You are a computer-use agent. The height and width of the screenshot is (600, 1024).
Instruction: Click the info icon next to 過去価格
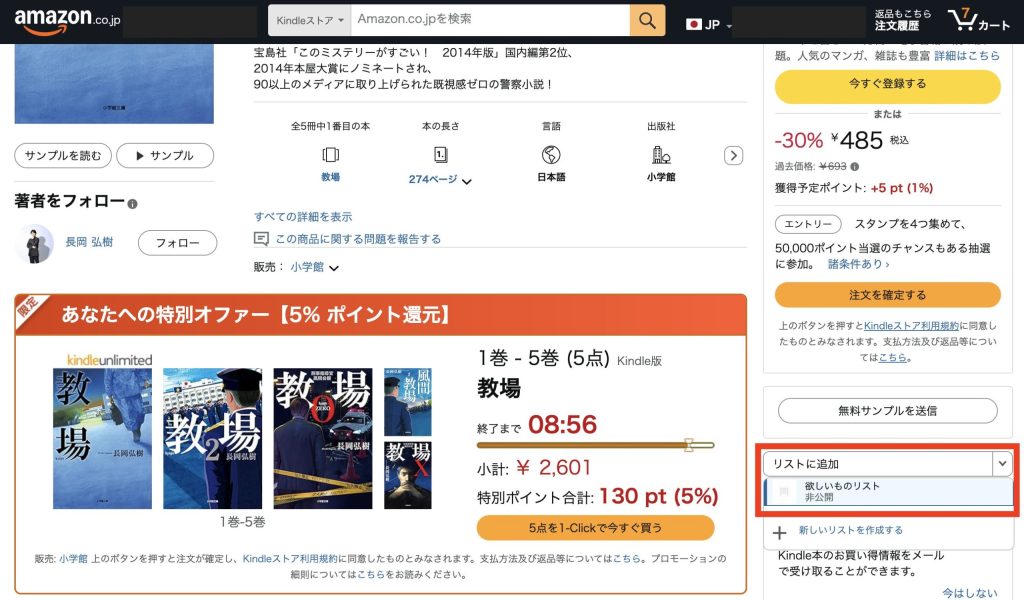click(x=855, y=166)
